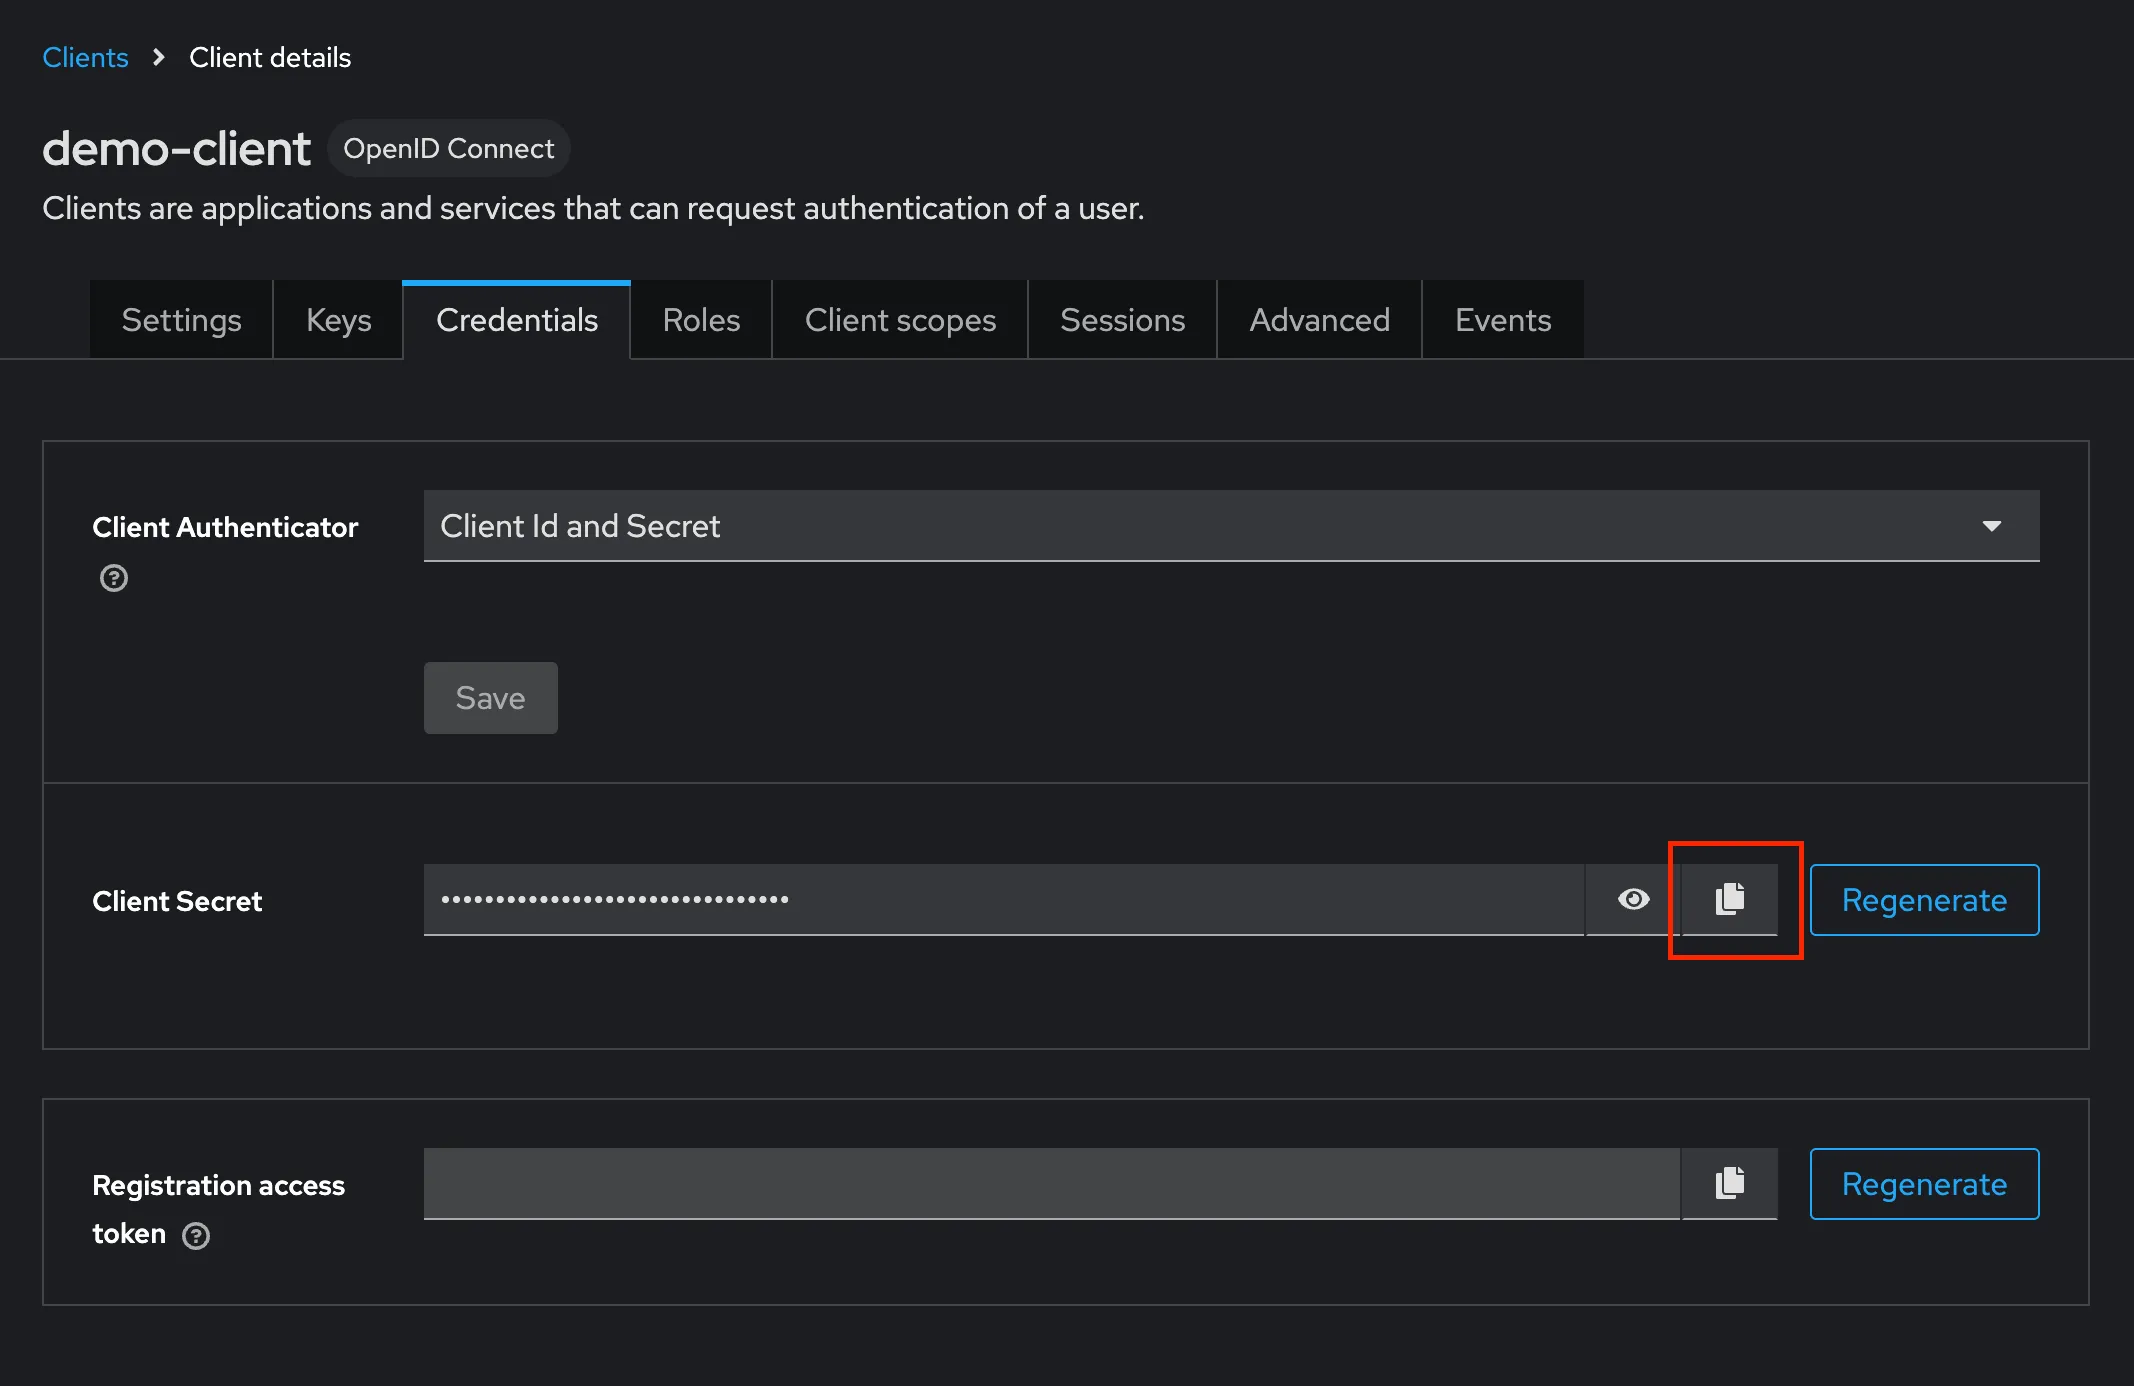Copy the client secret to clipboard
Screen dimensions: 2134x1386
click(x=1730, y=899)
